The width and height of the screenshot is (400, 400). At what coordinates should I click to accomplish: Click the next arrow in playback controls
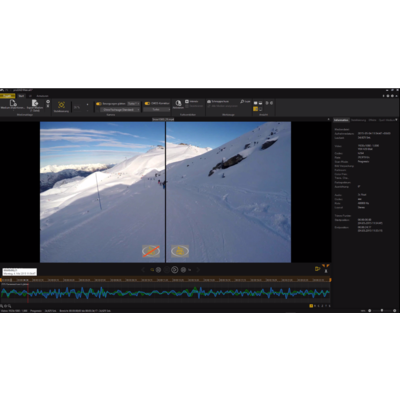click(198, 270)
